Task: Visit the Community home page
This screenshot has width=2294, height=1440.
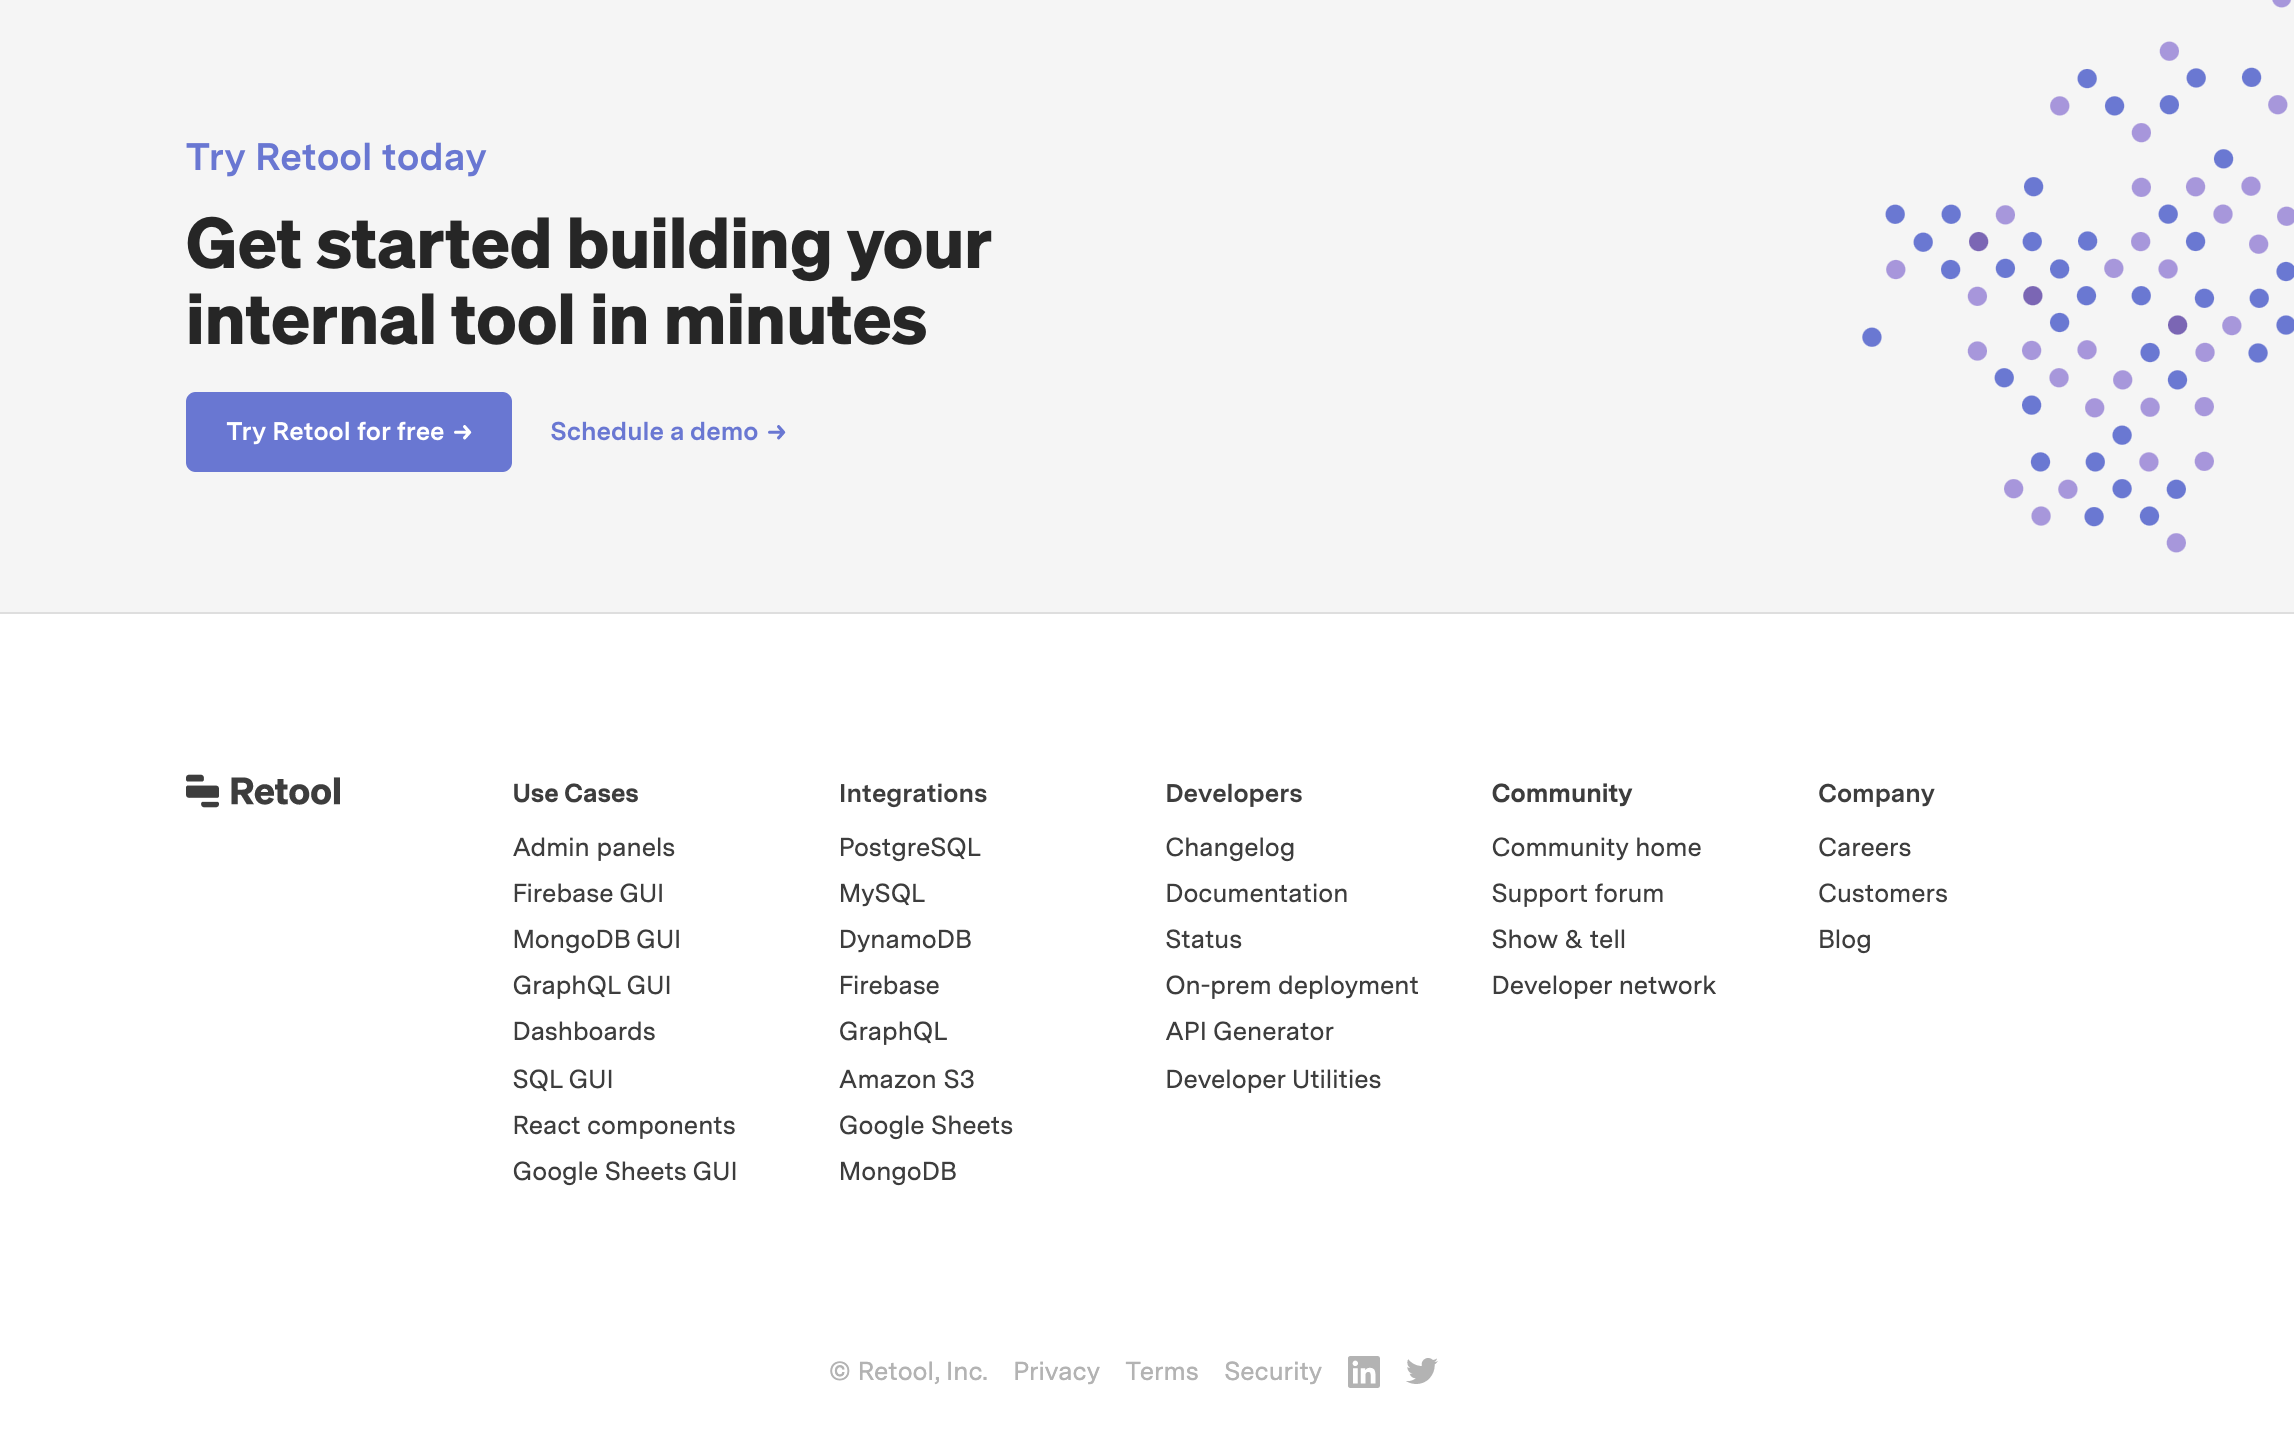Action: pyautogui.click(x=1596, y=846)
